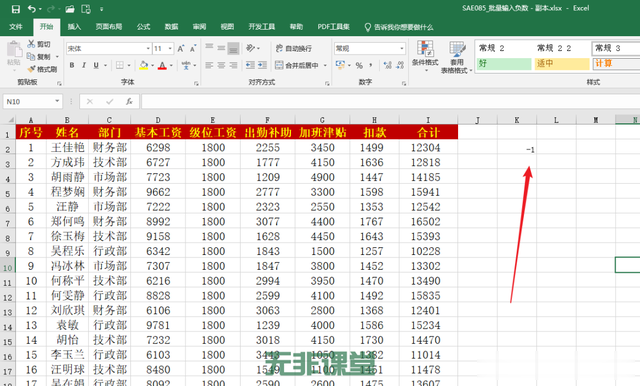Click the cell borders icon
Screen dimensions: 640x386
(120, 65)
